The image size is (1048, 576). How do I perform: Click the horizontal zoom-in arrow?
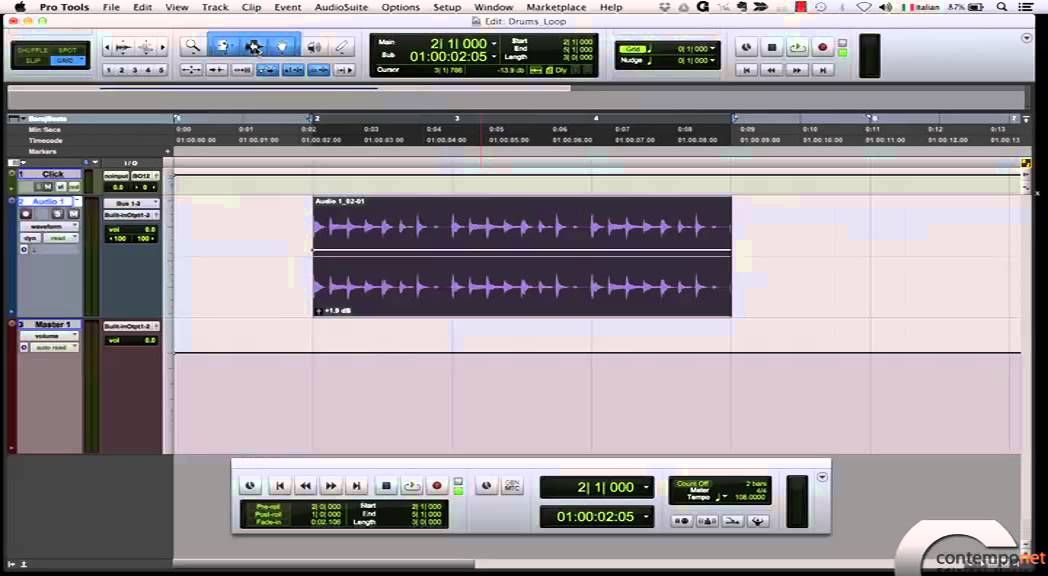pyautogui.click(x=162, y=47)
